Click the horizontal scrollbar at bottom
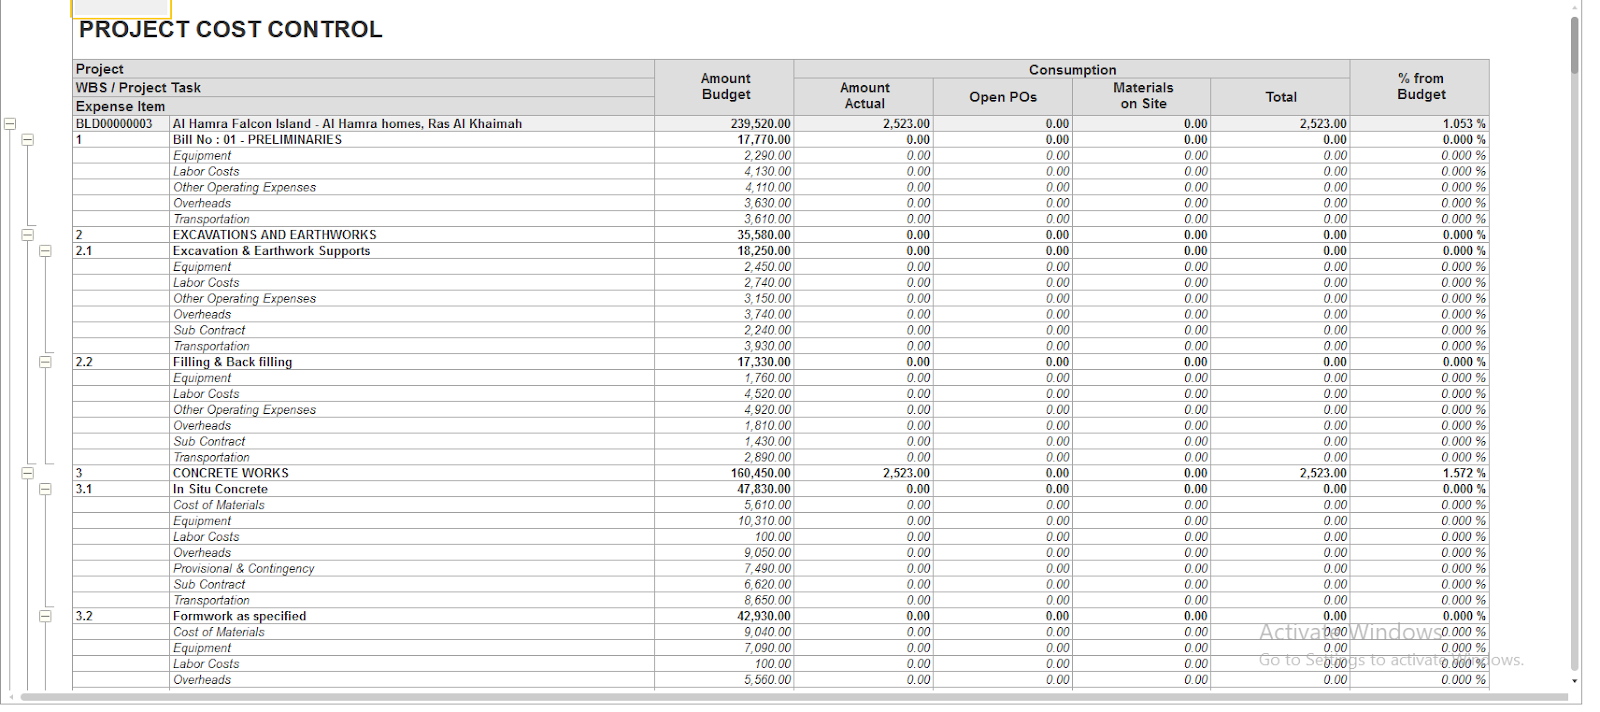Image resolution: width=1600 pixels, height=712 pixels. [794, 697]
